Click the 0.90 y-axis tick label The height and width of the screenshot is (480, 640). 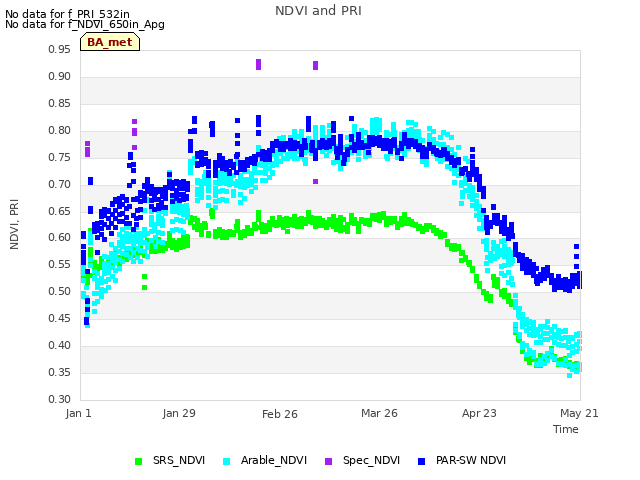[60, 76]
